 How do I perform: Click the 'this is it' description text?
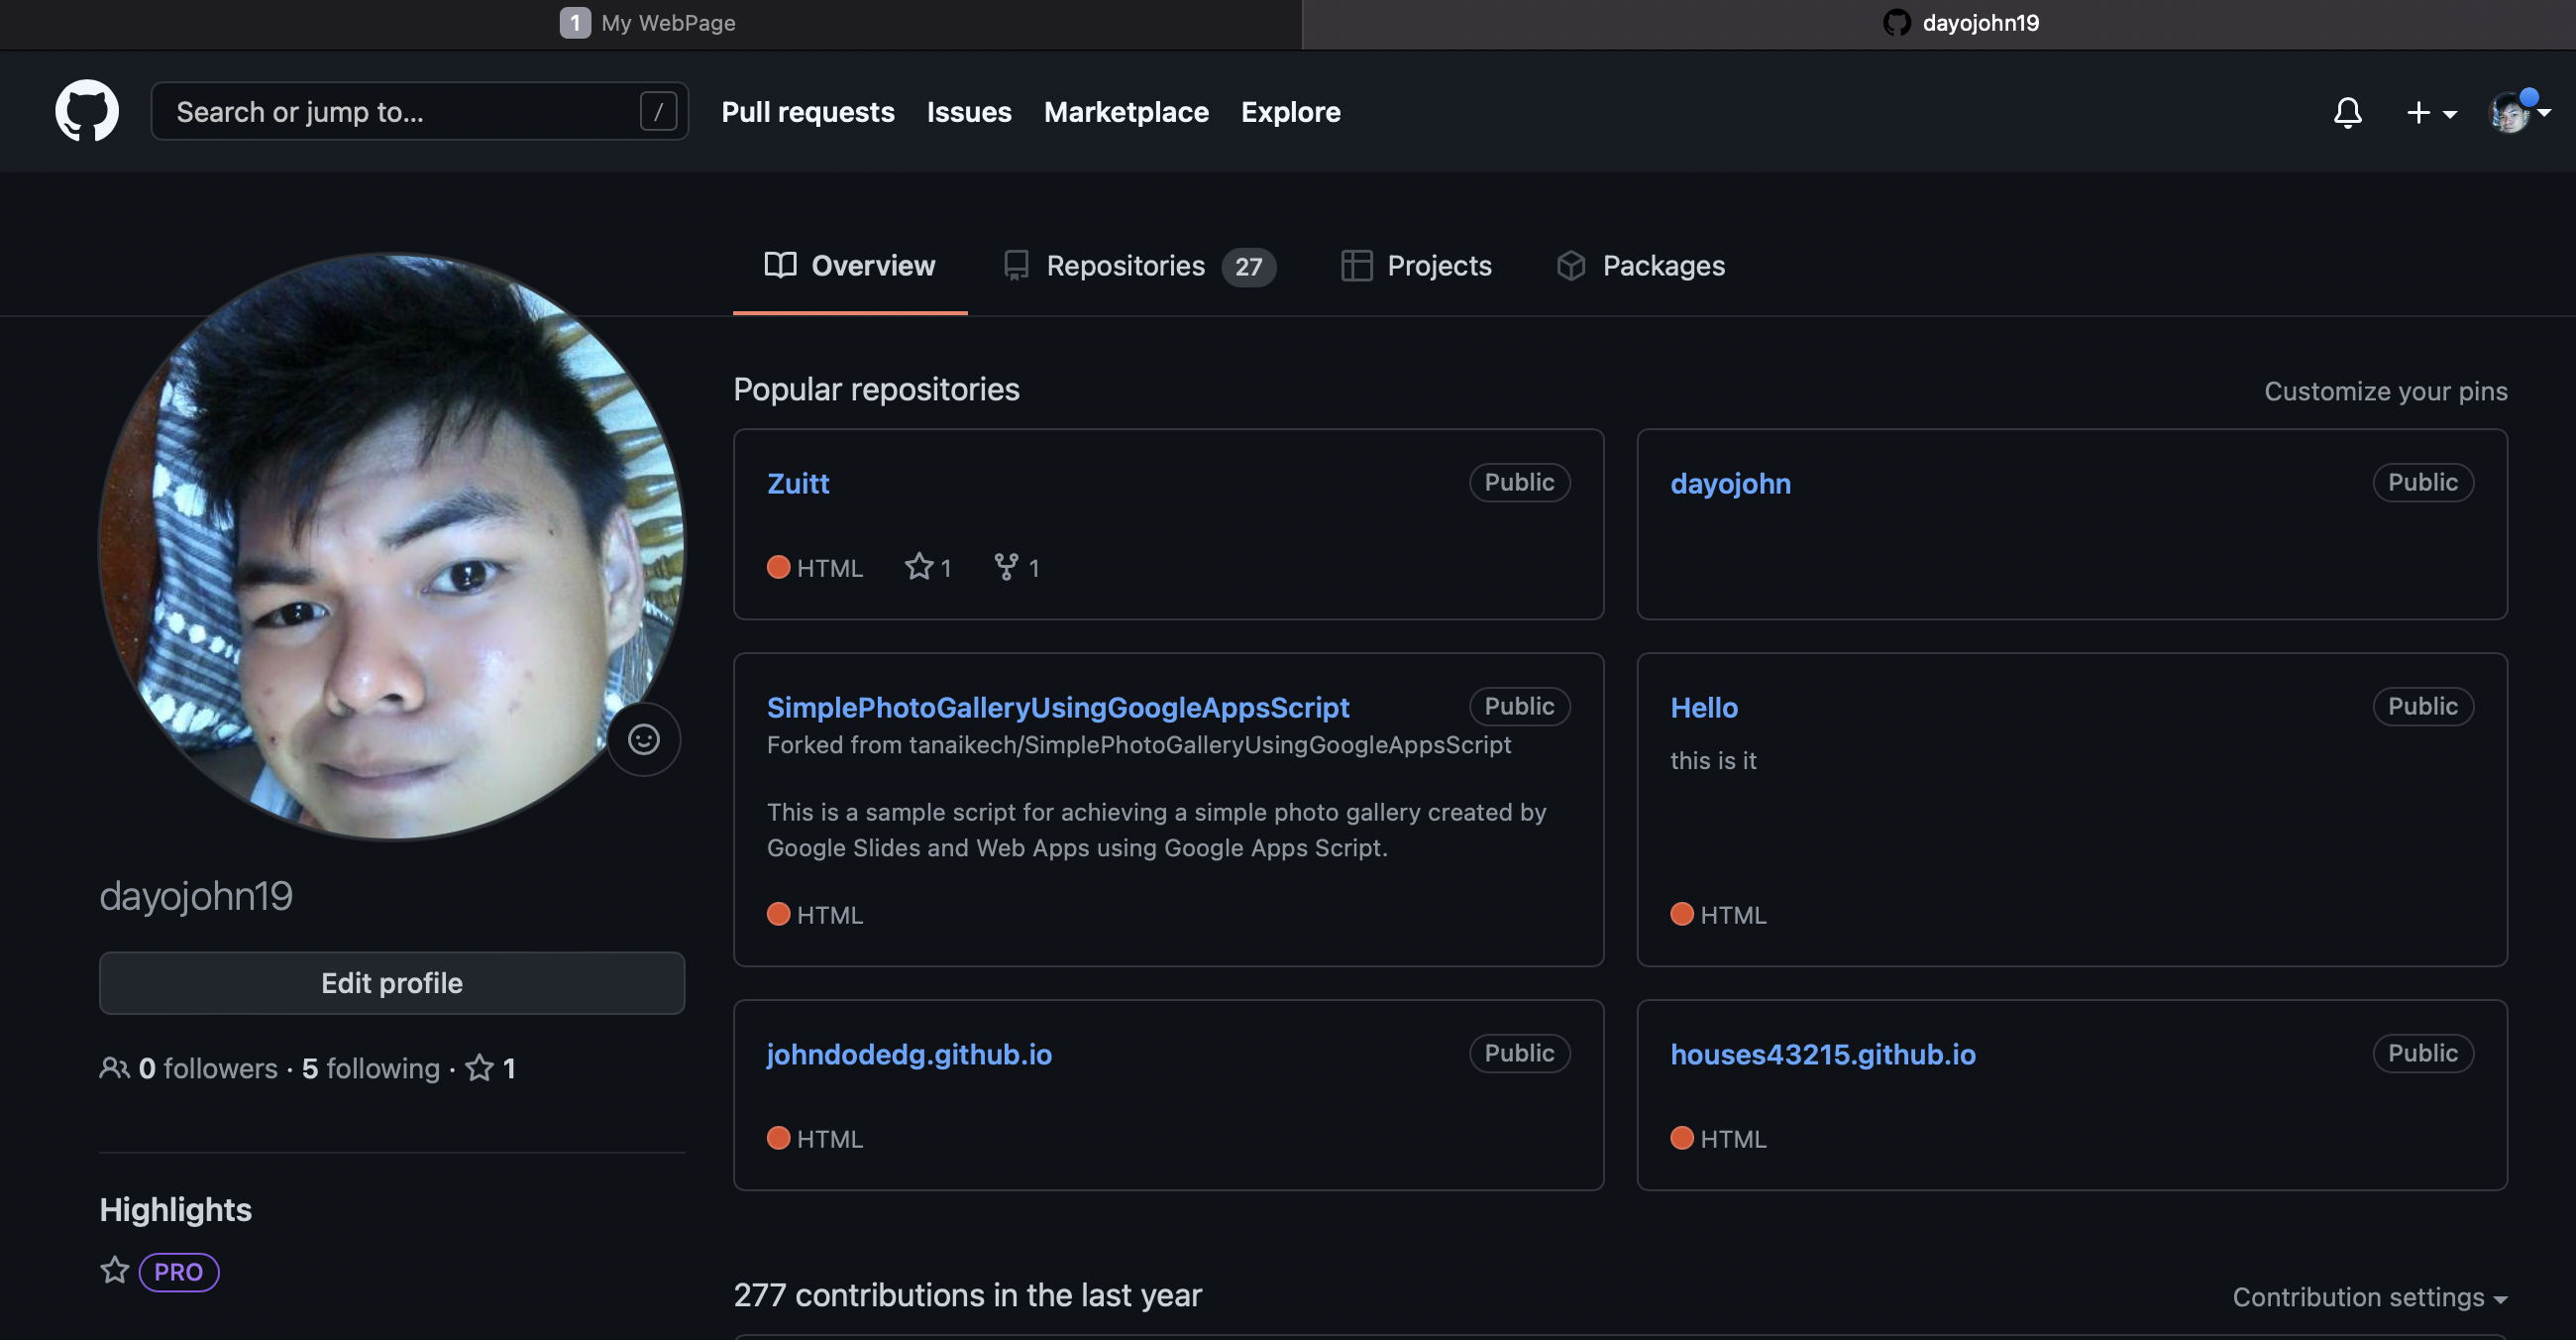point(1713,760)
